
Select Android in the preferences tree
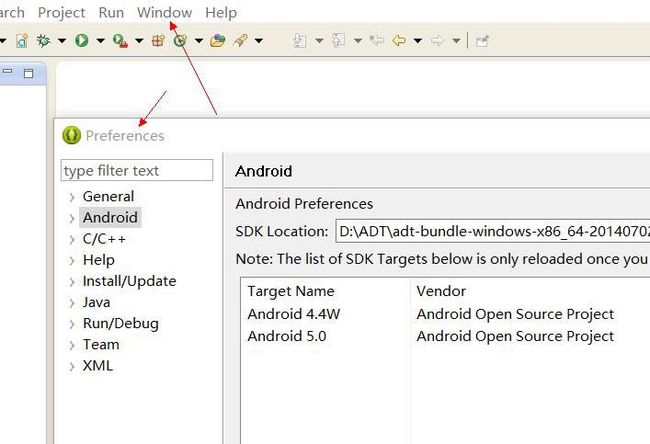click(x=110, y=217)
